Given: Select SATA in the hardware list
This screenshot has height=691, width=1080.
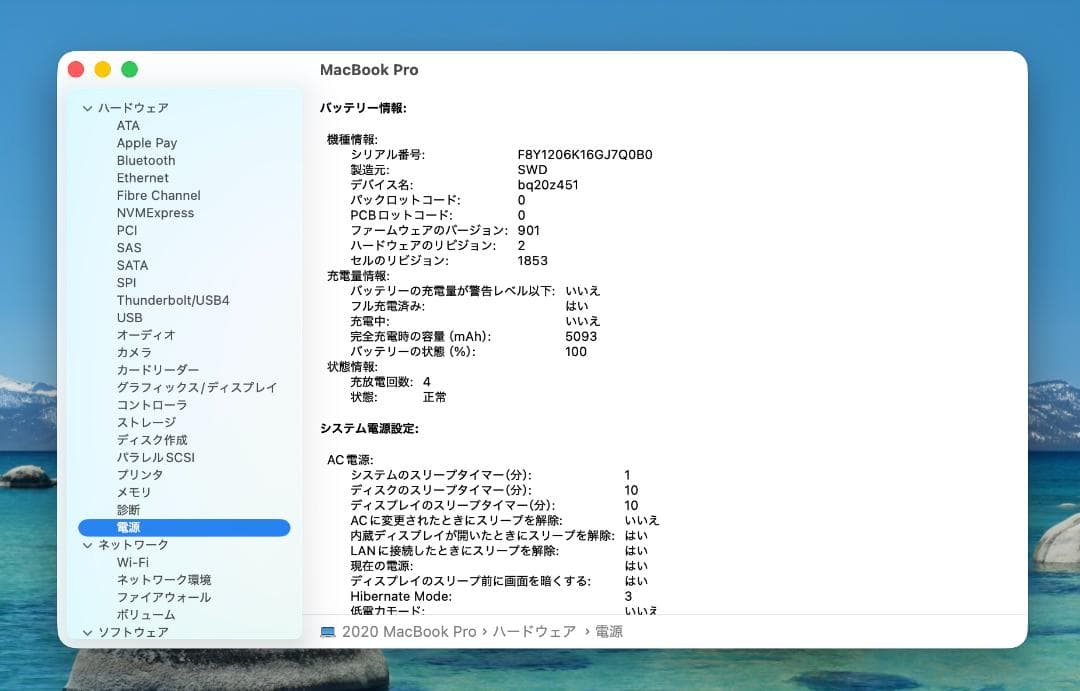Looking at the screenshot, I should 133,265.
